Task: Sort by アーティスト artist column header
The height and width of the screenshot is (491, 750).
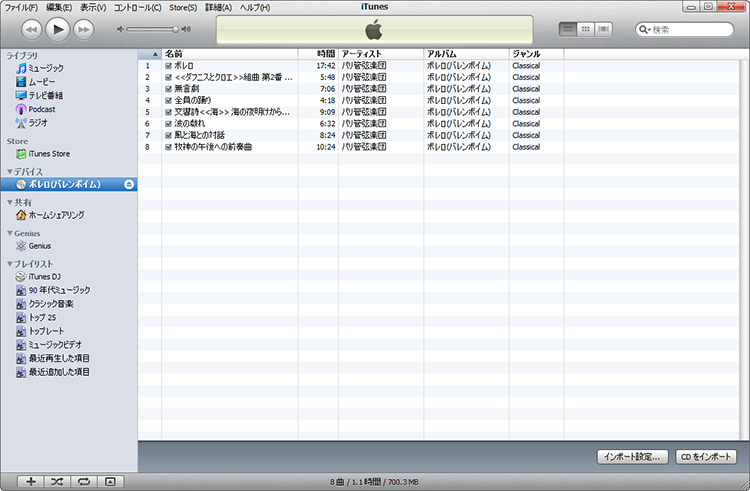Action: coord(381,54)
